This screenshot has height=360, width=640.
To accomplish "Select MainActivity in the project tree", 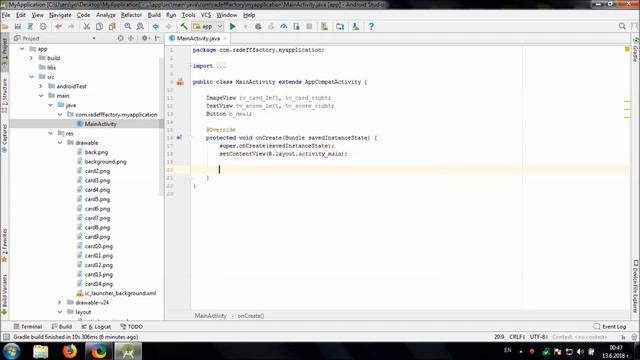I will click(x=100, y=124).
